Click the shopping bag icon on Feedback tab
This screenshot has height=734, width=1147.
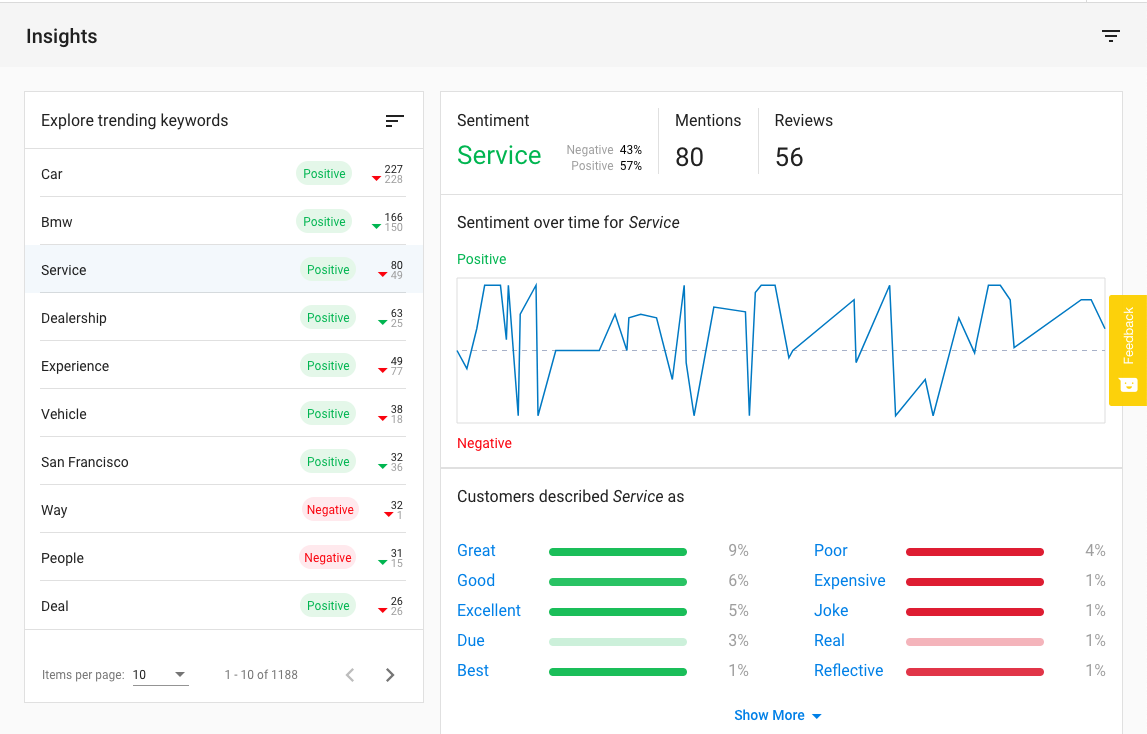pos(1129,384)
